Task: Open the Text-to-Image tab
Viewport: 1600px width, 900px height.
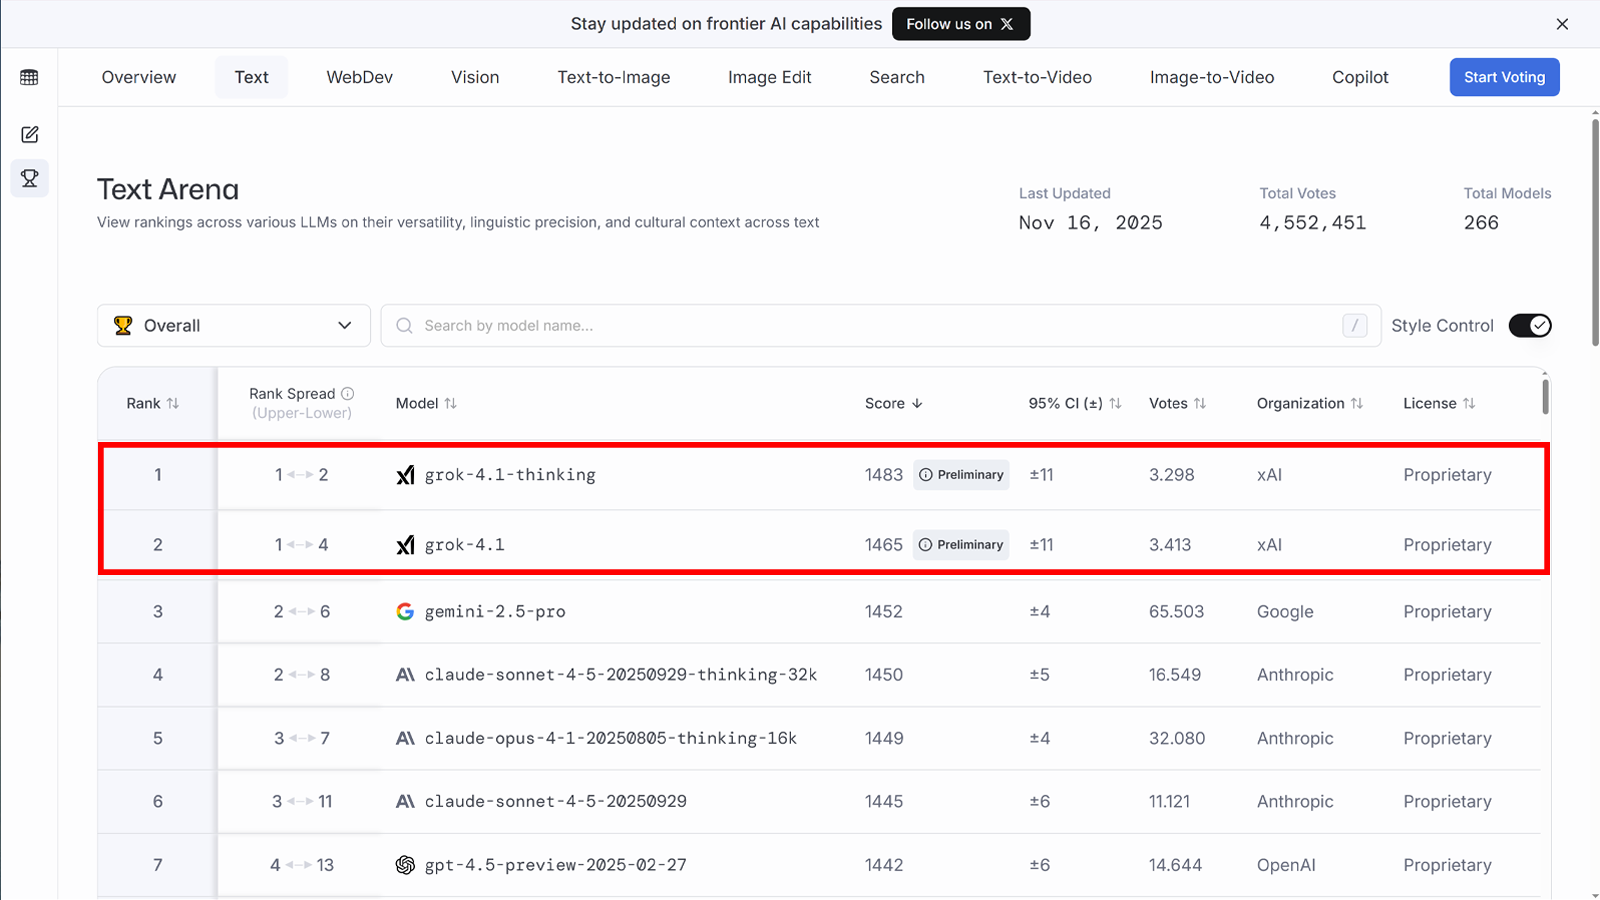Action: (613, 77)
